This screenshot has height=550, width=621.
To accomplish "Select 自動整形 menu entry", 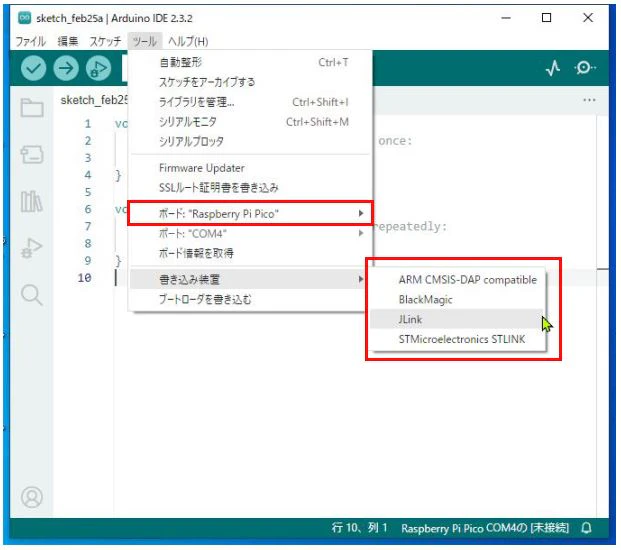I will [x=251, y=62].
